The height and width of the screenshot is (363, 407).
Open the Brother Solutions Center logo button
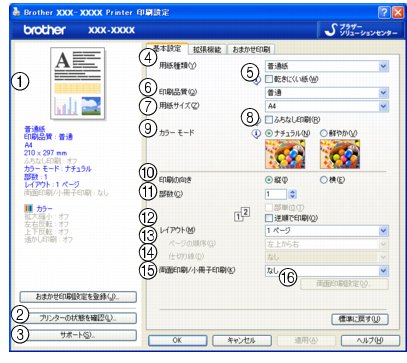[x=360, y=30]
